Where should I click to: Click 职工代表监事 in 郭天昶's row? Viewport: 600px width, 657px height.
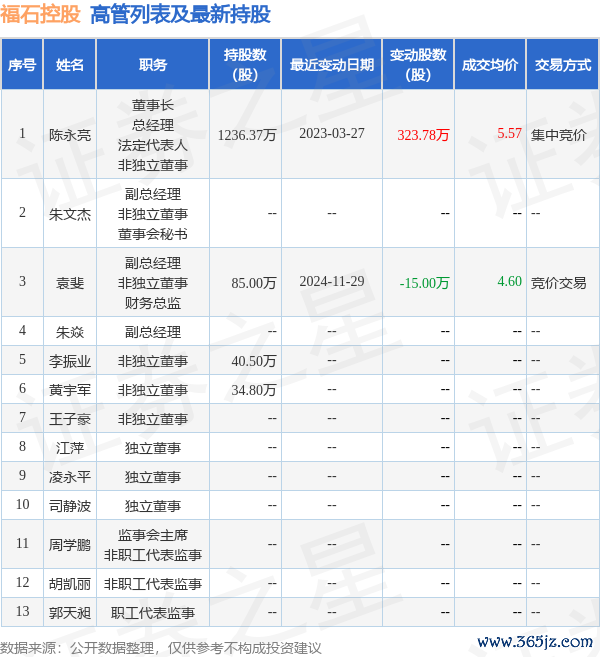click(x=153, y=613)
